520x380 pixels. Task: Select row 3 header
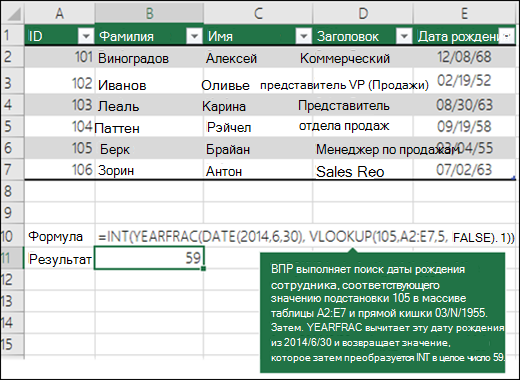12,81
